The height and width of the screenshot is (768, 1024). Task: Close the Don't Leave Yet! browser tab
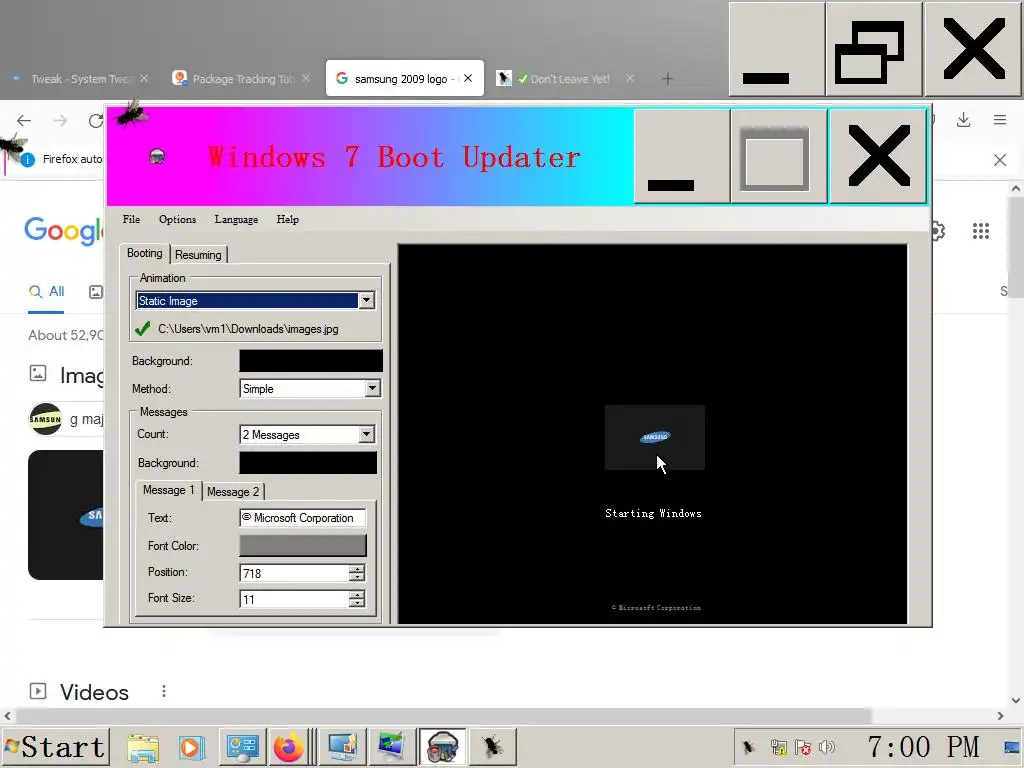click(x=630, y=78)
